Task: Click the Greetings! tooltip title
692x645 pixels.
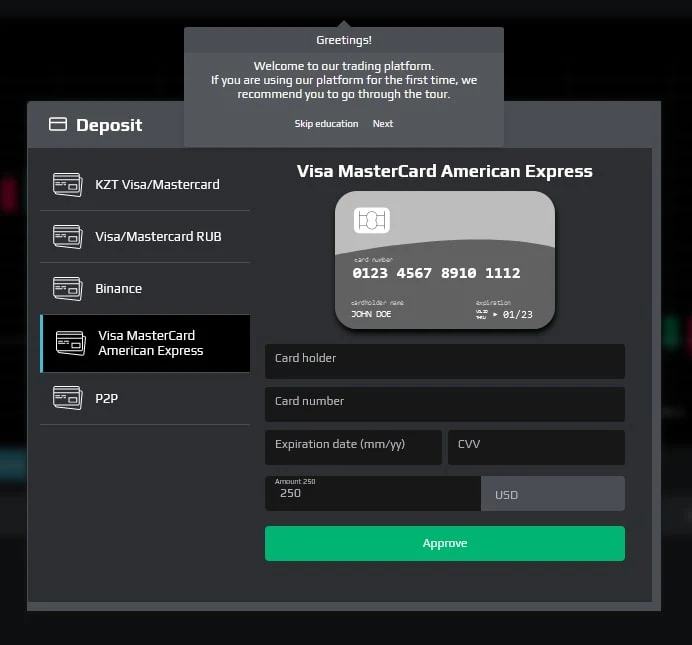Action: 344,40
